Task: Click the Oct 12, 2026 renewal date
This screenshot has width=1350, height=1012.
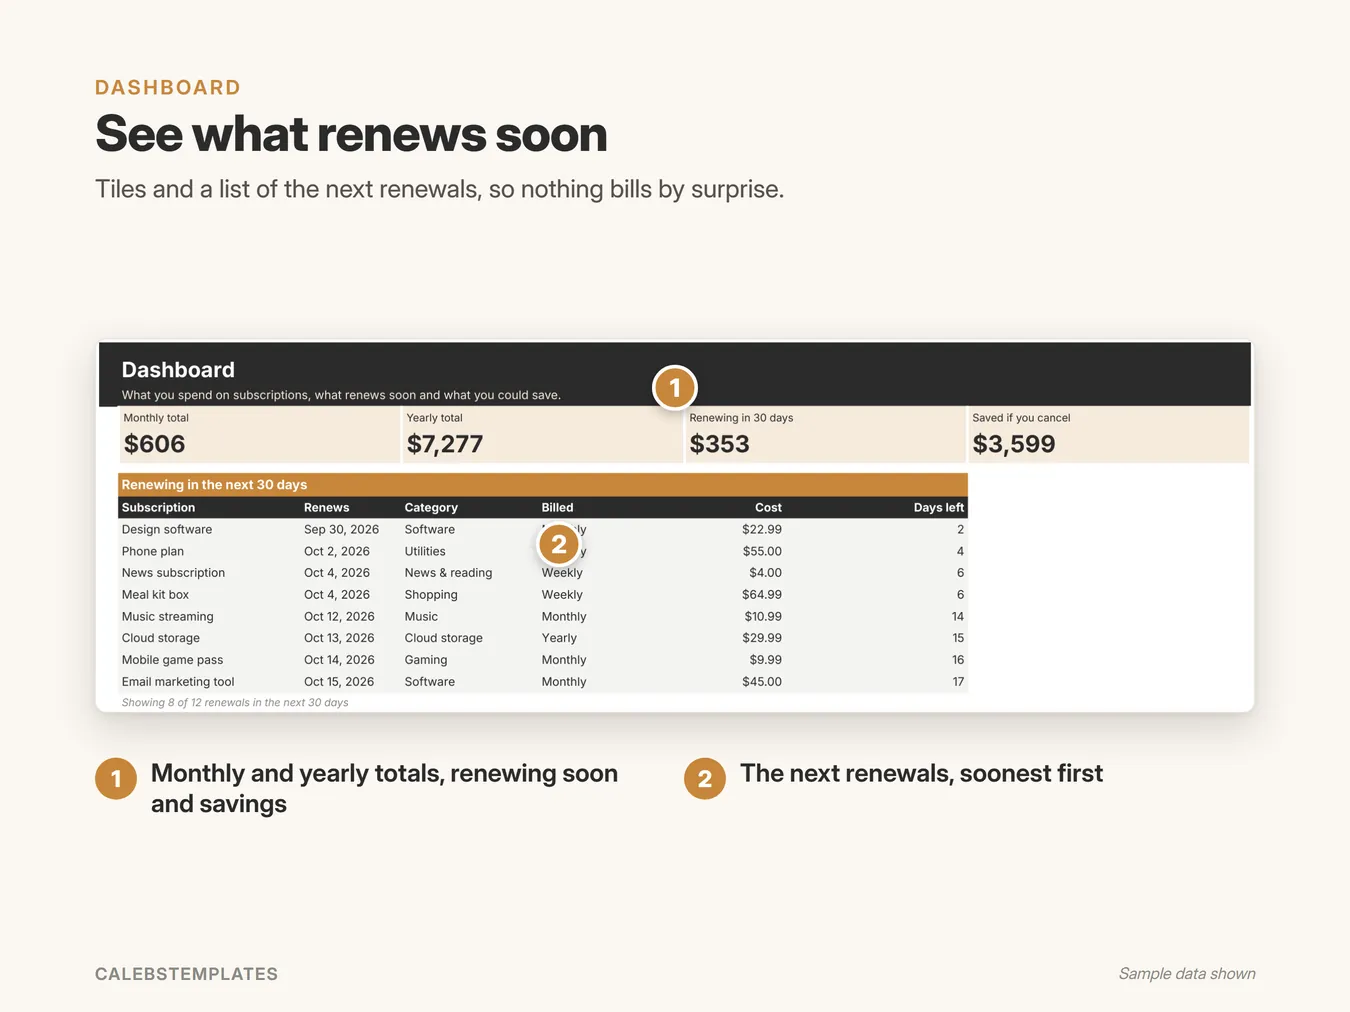Action: click(x=339, y=617)
